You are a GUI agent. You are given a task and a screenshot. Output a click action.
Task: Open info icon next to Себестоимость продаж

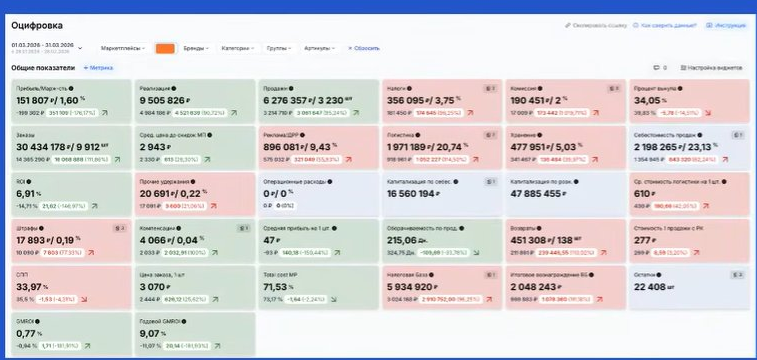point(700,136)
